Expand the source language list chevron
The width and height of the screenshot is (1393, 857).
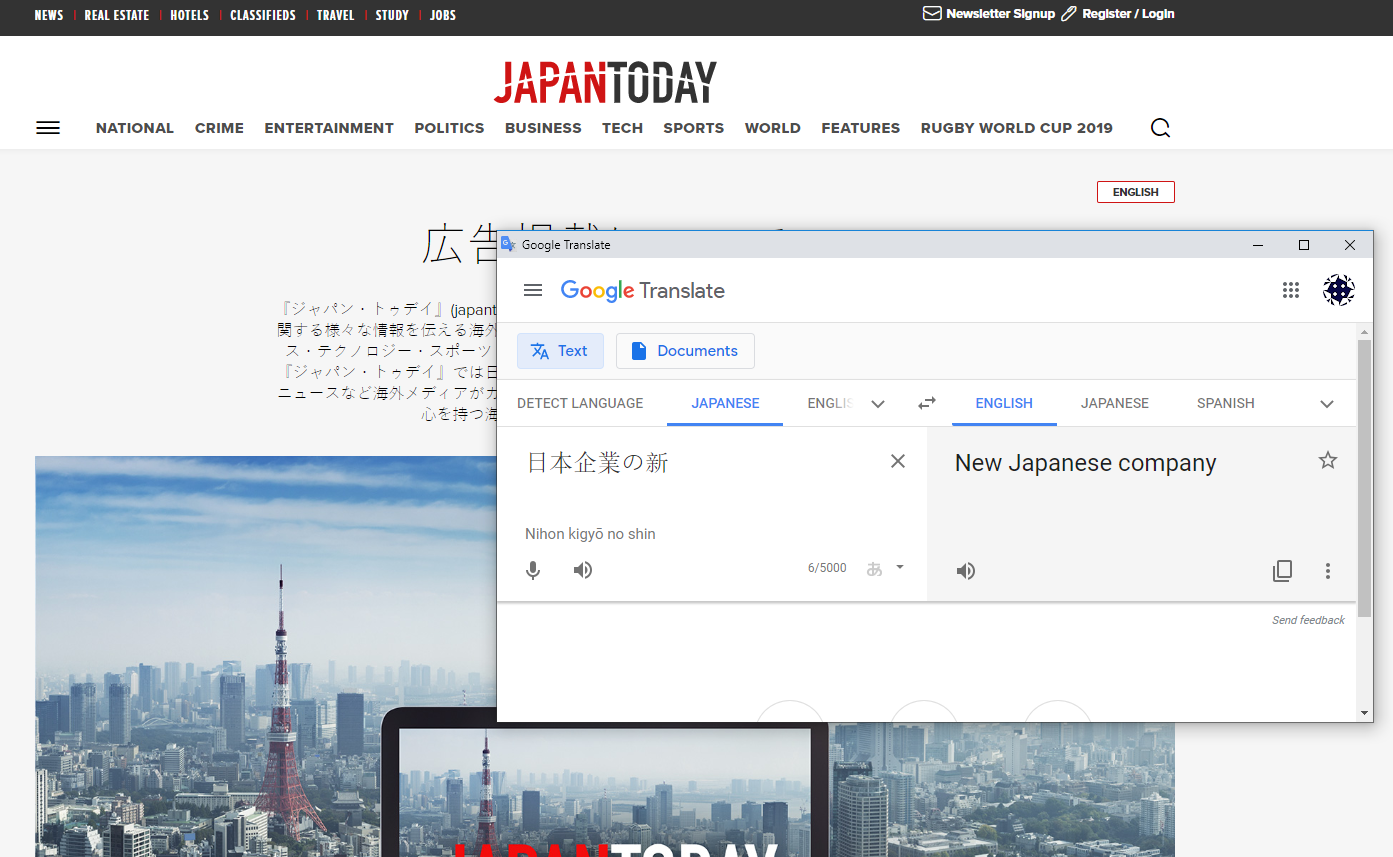[x=878, y=404]
